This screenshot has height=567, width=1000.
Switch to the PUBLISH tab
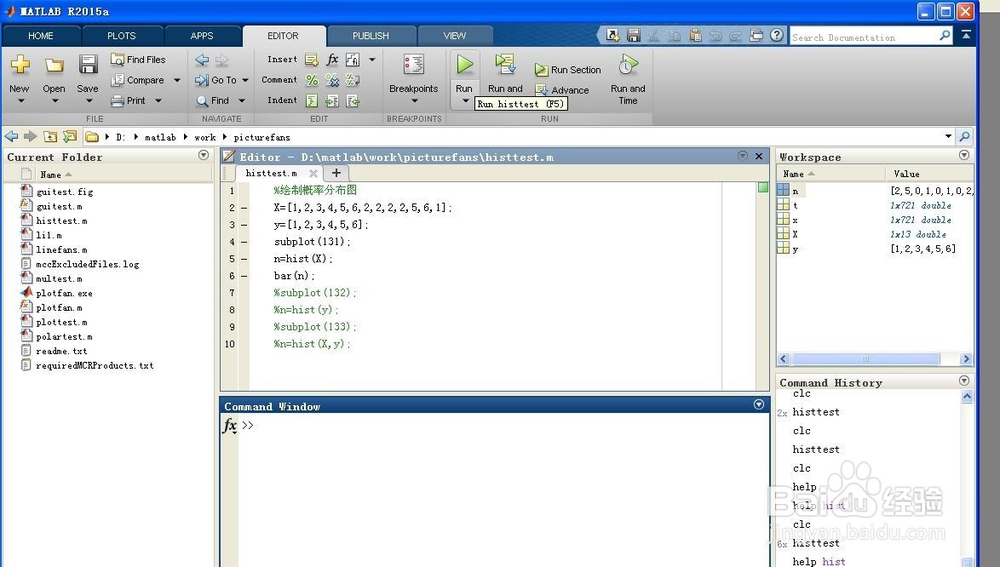pyautogui.click(x=371, y=36)
